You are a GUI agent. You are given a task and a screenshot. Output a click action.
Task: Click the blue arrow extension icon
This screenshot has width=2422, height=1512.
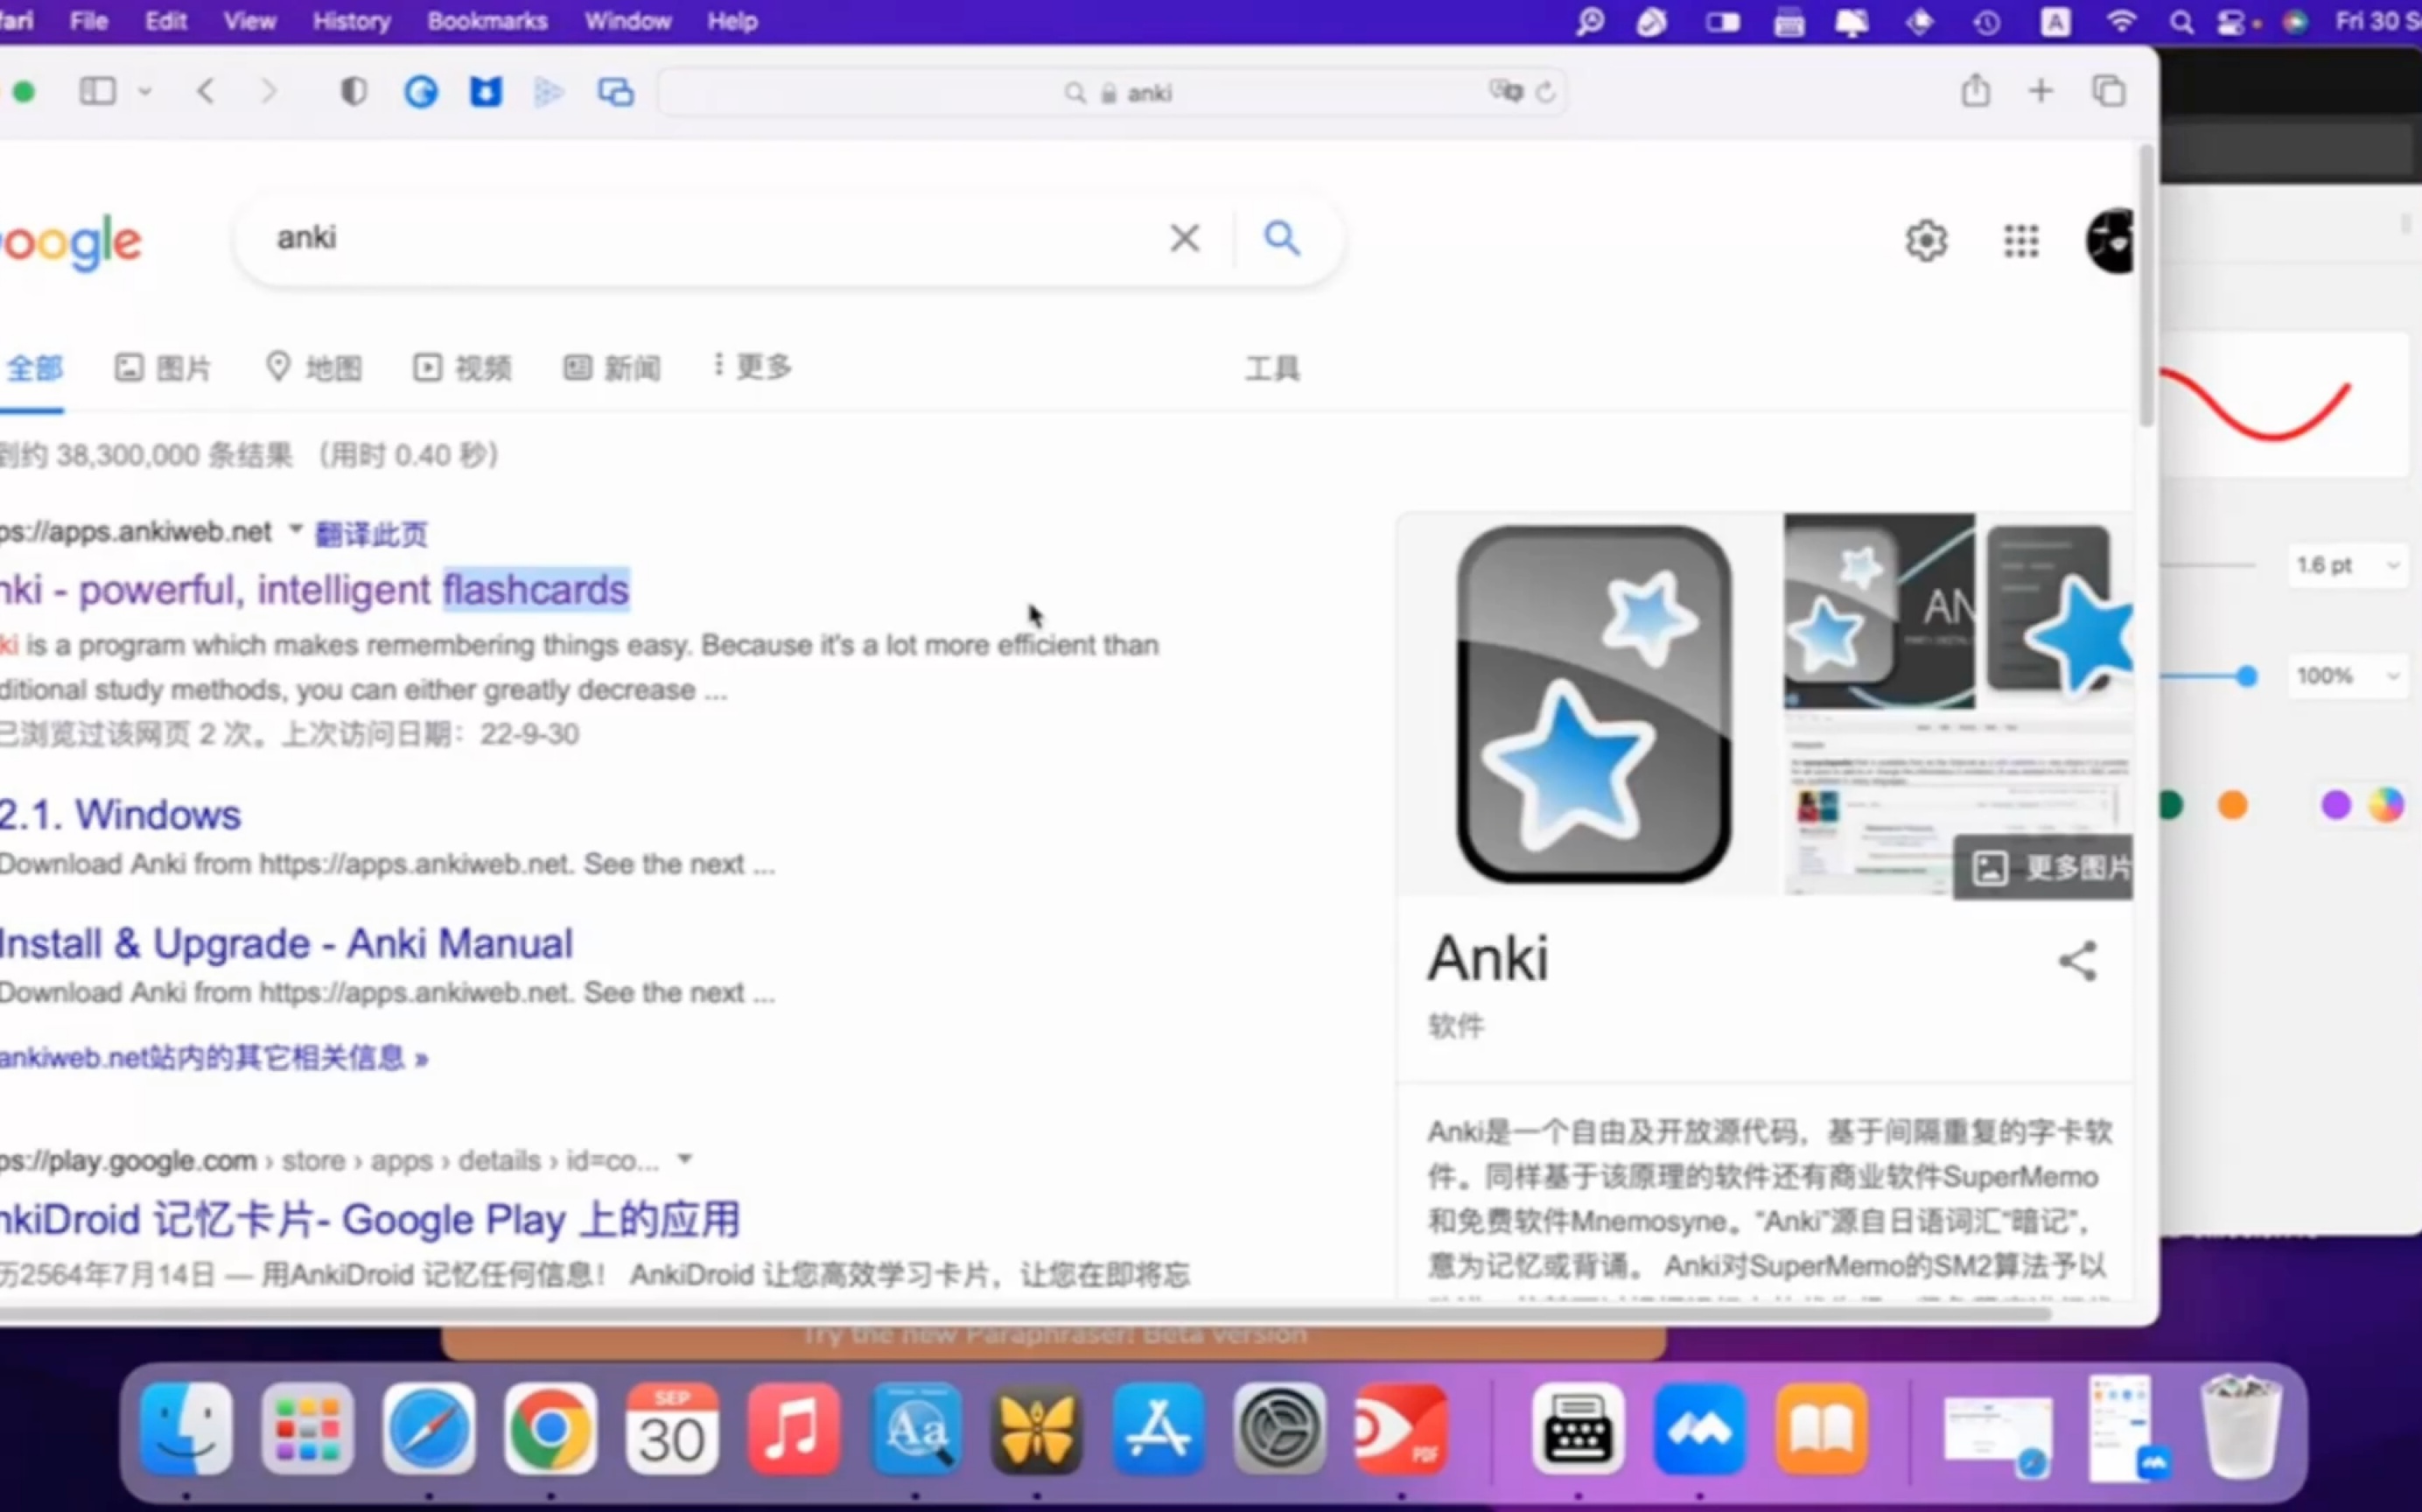(549, 92)
